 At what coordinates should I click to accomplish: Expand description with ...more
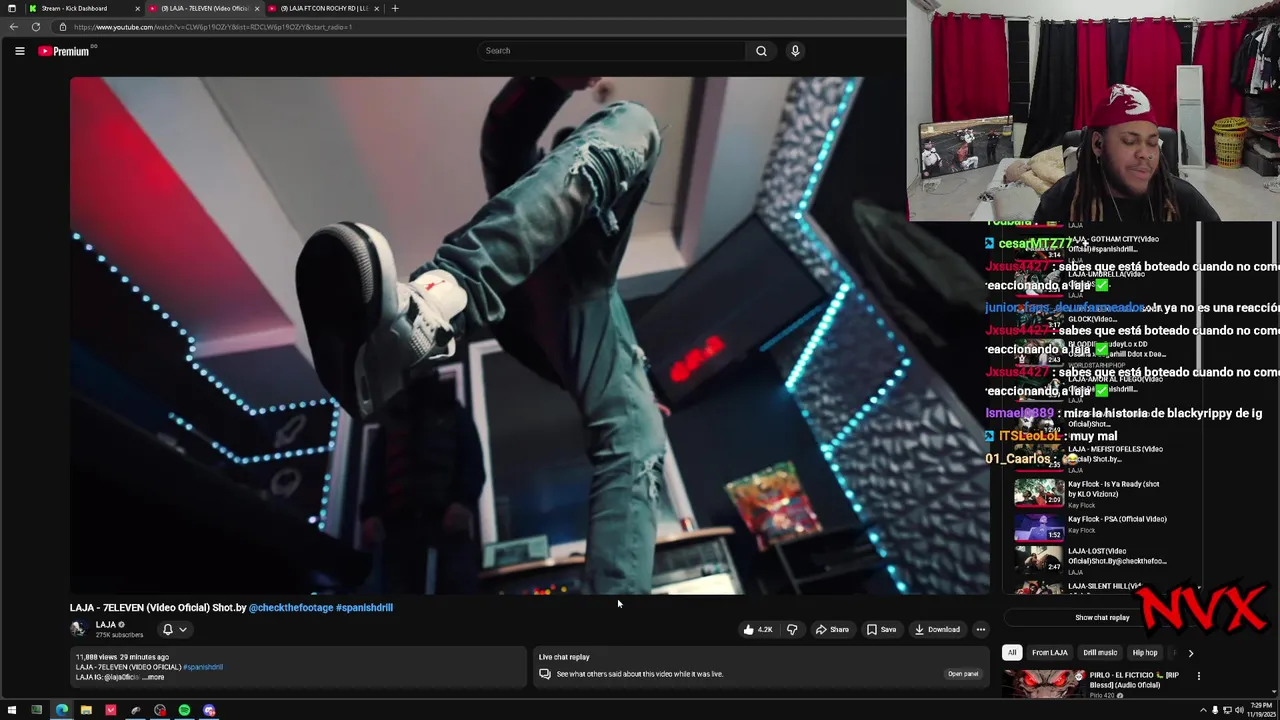[154, 677]
